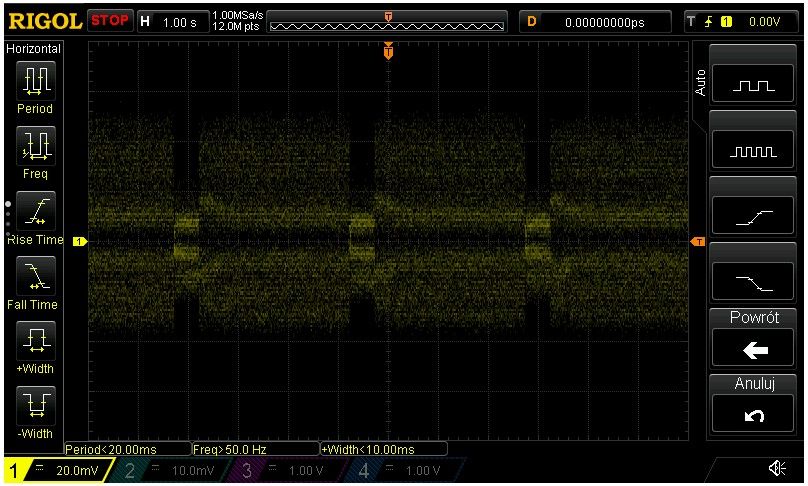
Task: Open the horizontal timebase 1.00 s field
Action: 173,22
